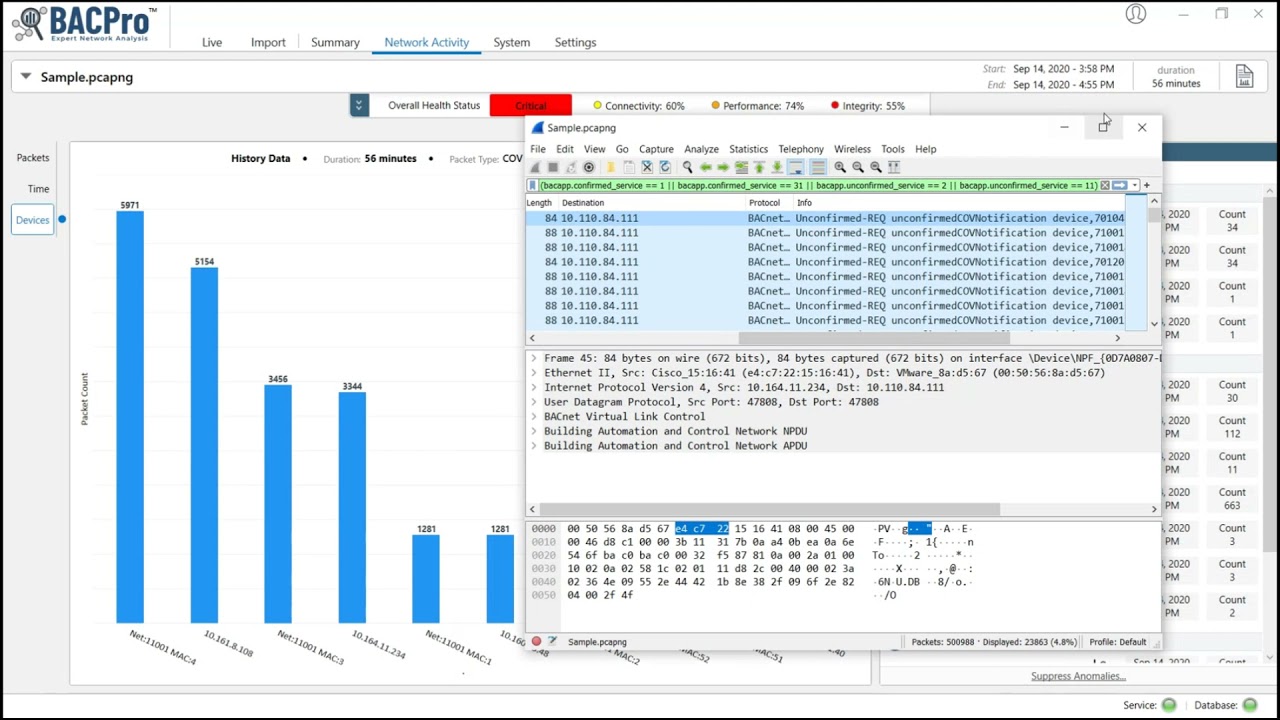The image size is (1280, 720).
Task: Go forward in packet history using right arrow
Action: [x=723, y=167]
